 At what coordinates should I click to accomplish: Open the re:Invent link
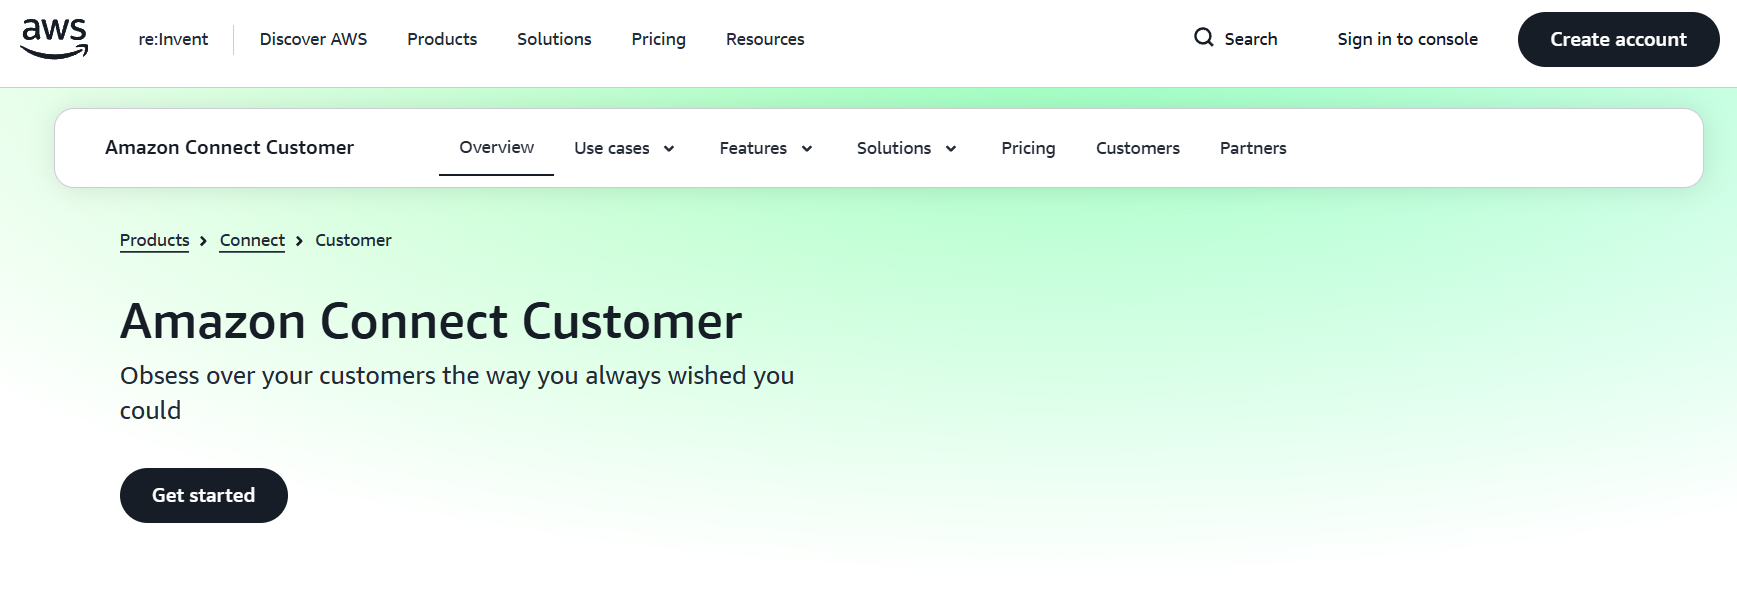(x=173, y=39)
